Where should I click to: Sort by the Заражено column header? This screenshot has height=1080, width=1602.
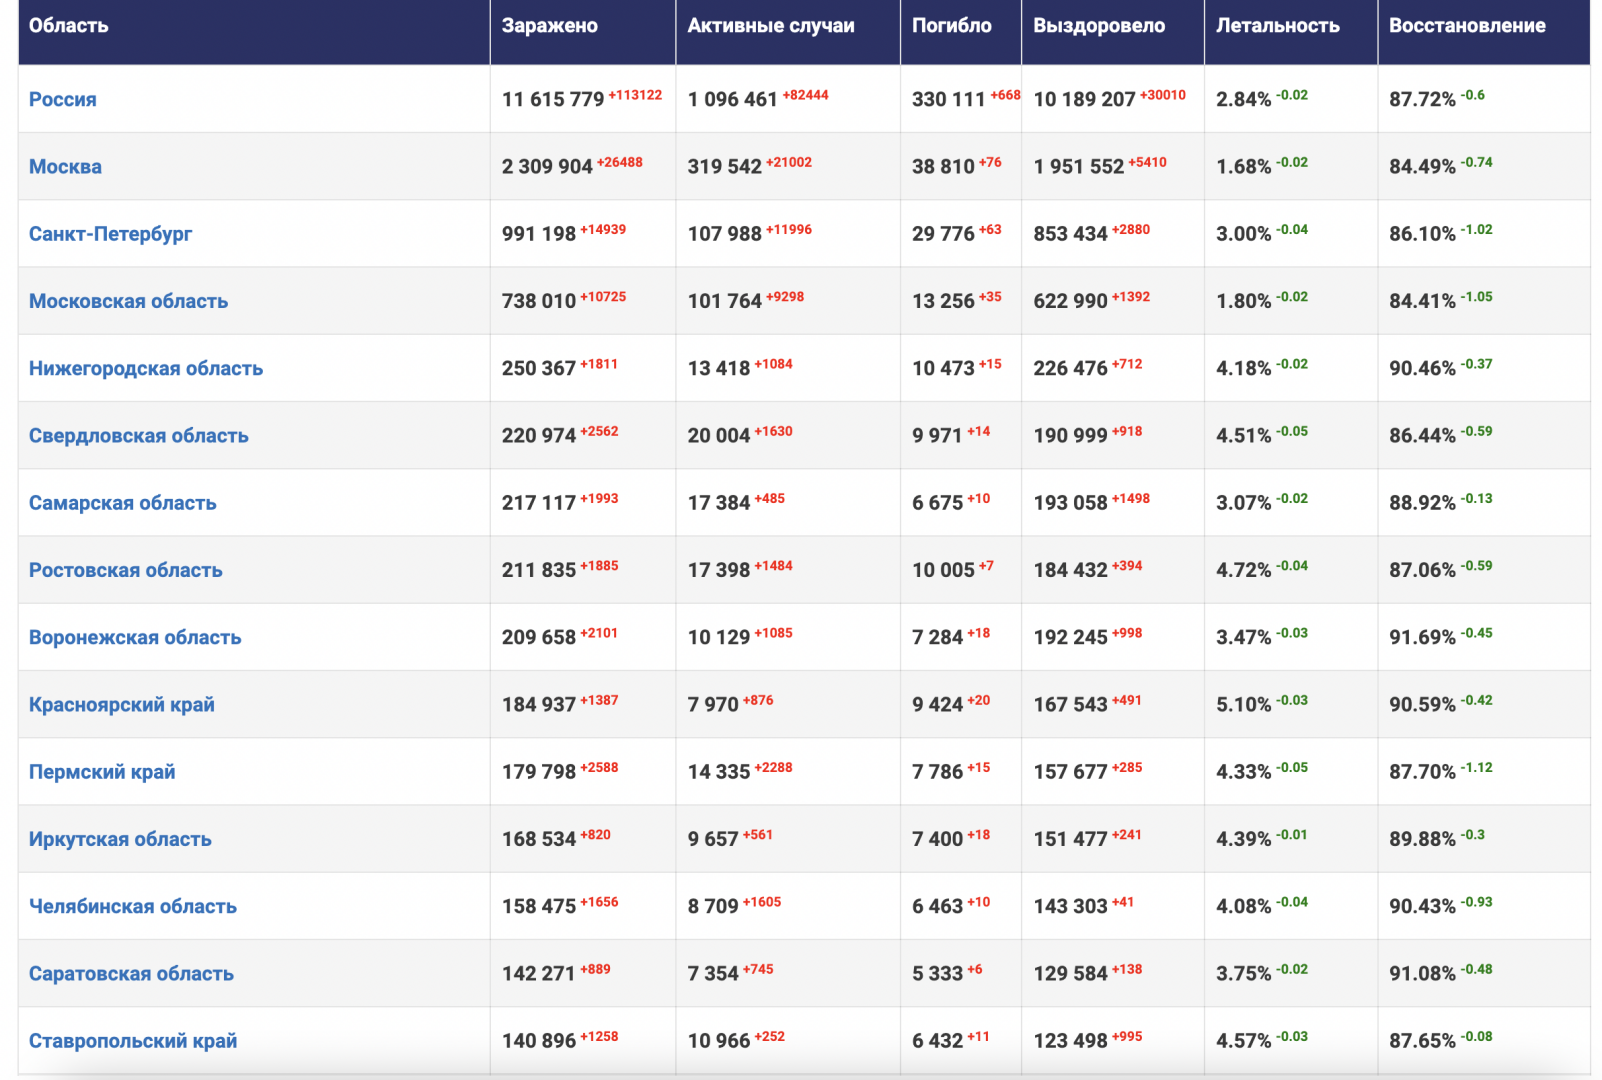pos(550,26)
